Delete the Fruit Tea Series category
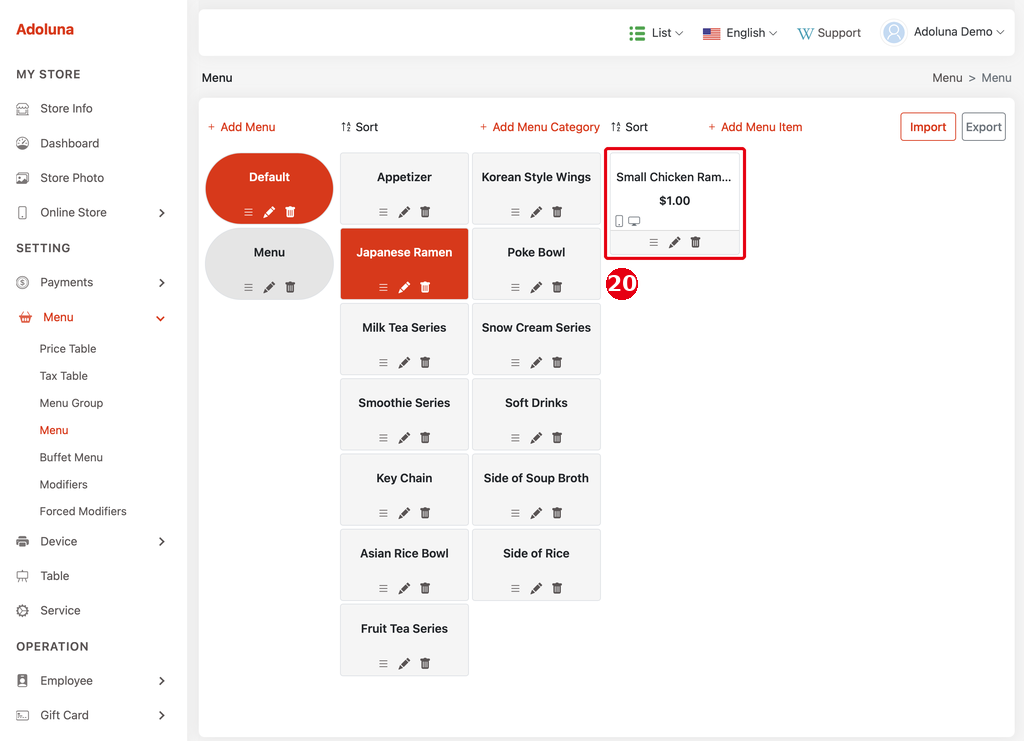Viewport: 1024px width, 741px height. coord(425,663)
